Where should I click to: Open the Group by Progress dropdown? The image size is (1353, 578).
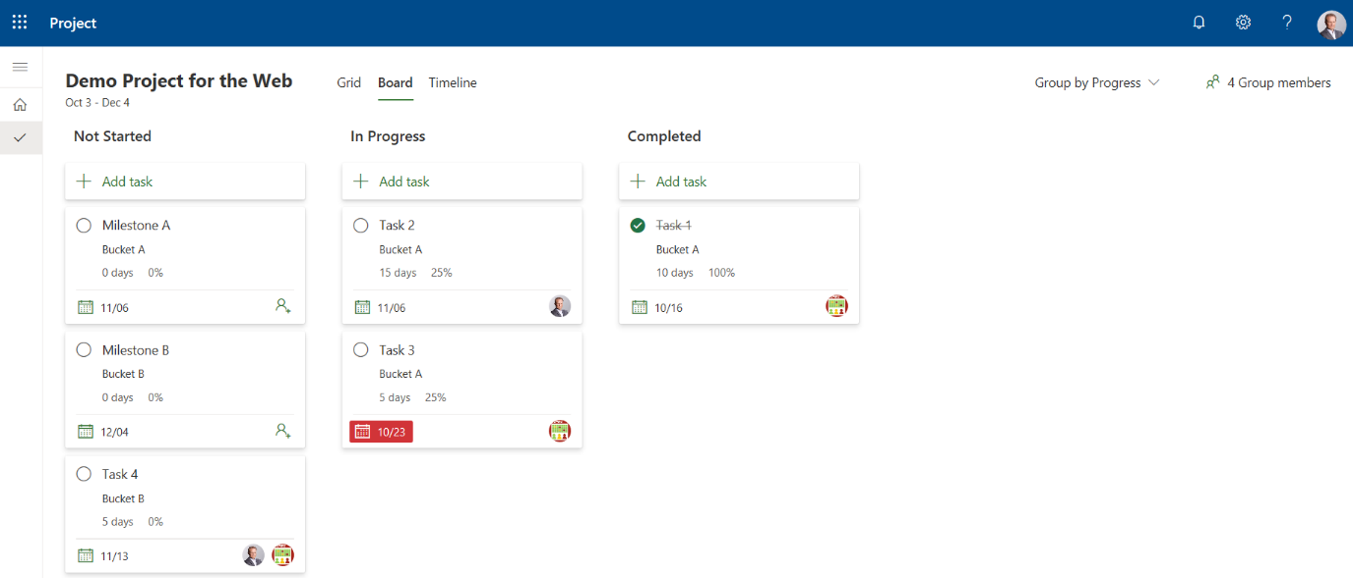click(1097, 83)
